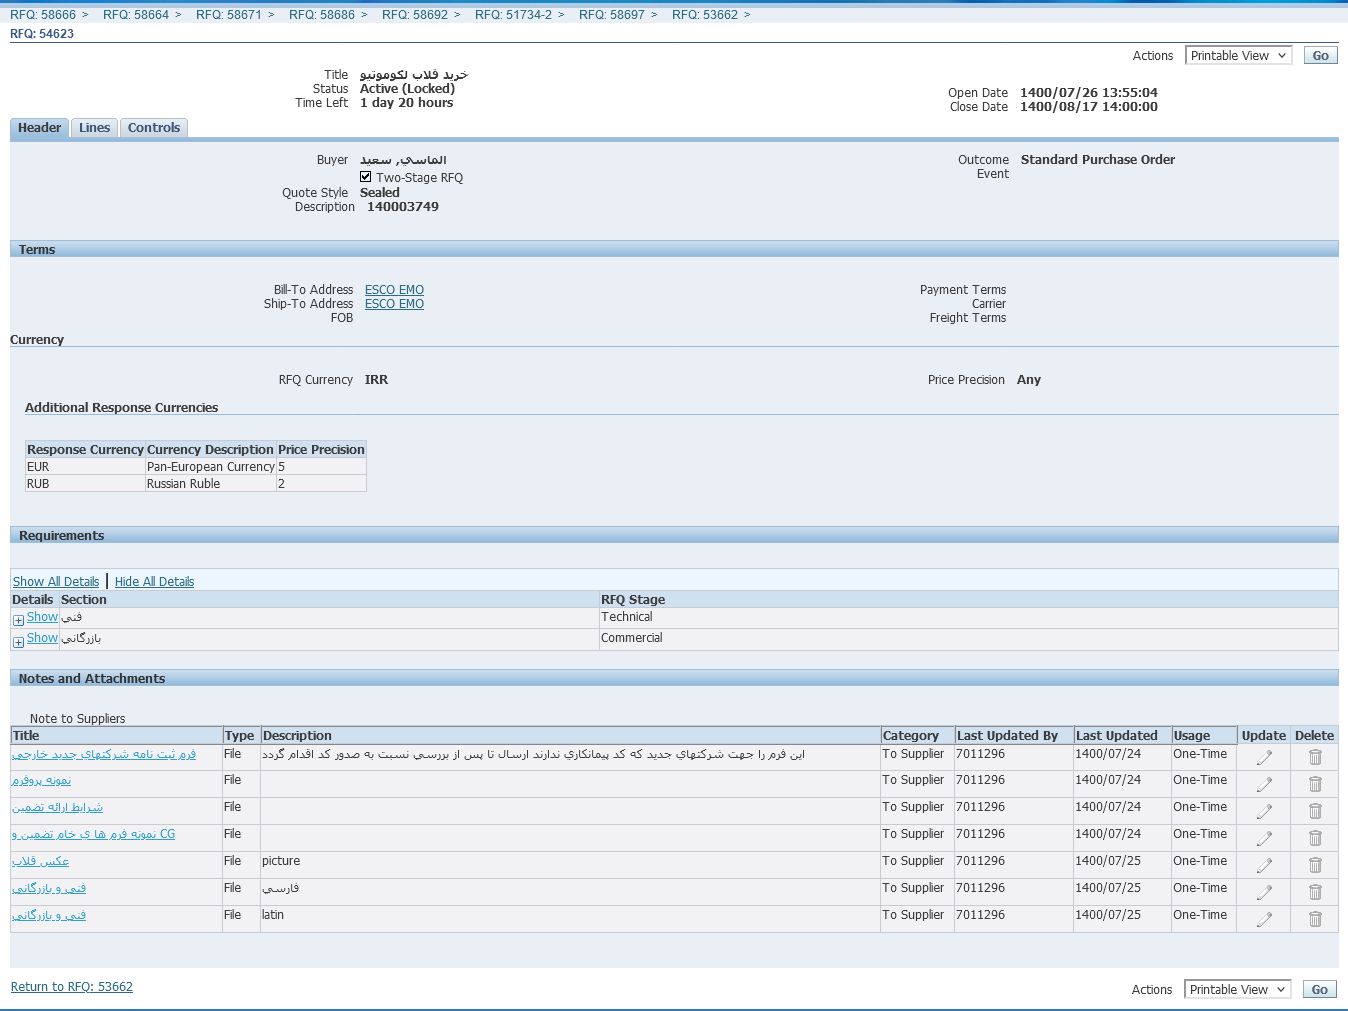Click the delete trash icon for the CG attachment row

click(x=1315, y=838)
